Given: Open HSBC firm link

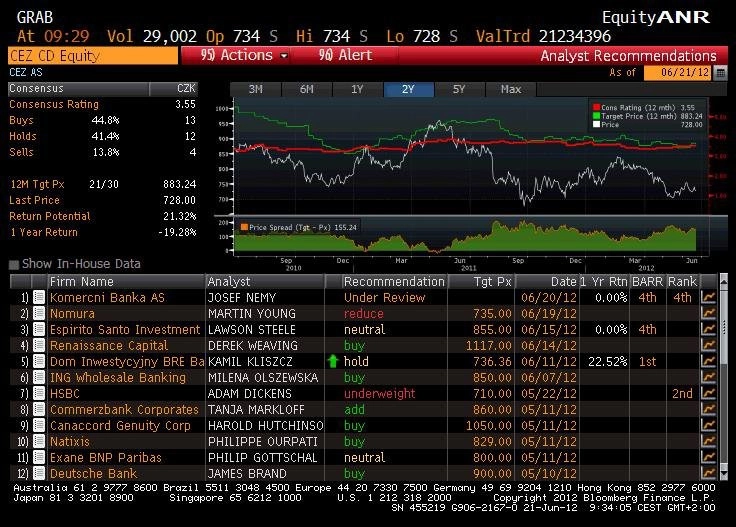Looking at the screenshot, I should tap(65, 393).
